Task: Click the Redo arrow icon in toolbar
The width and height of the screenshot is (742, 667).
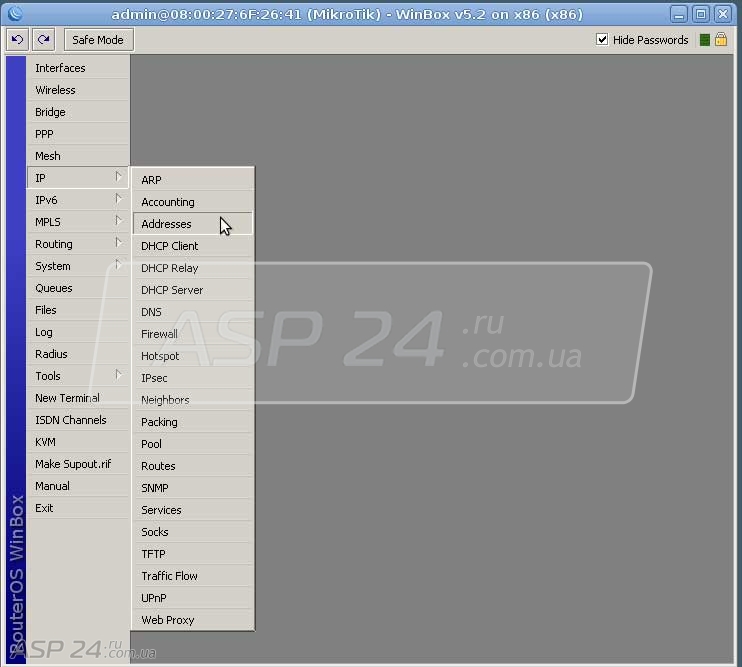Action: 43,40
